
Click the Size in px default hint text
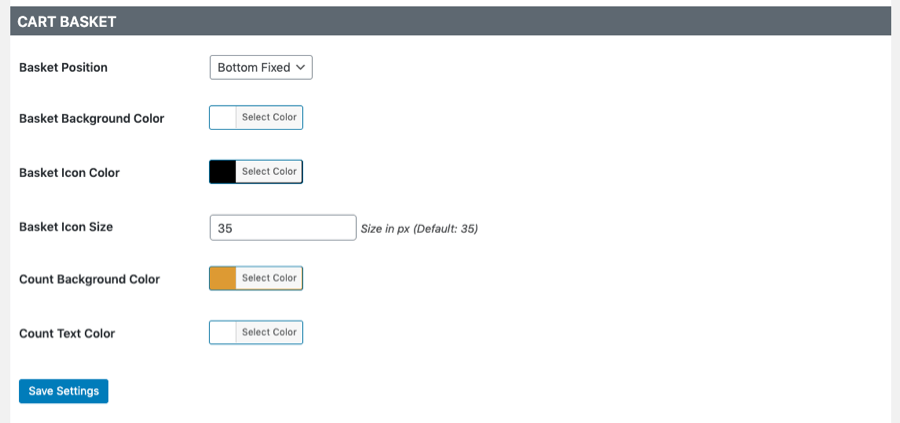(419, 229)
